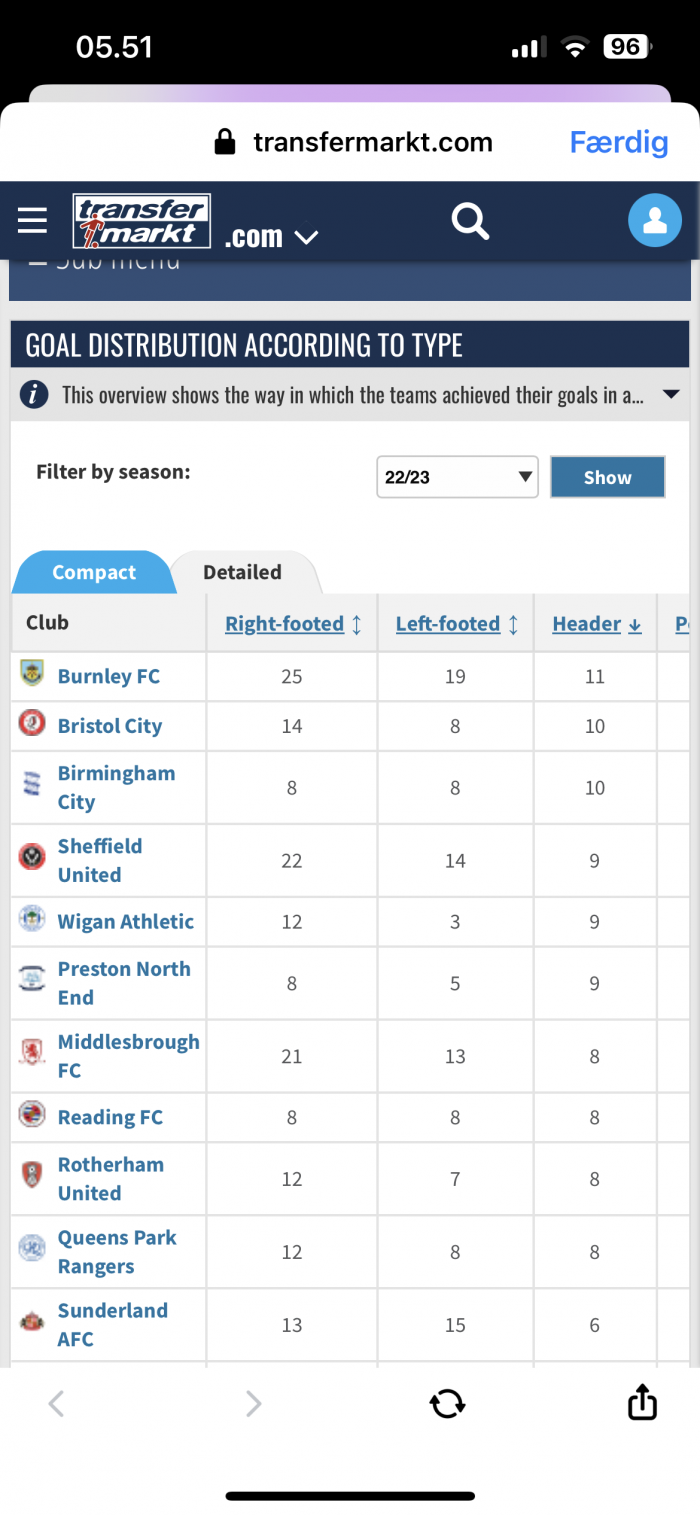
Task: Tap the info icon beside overview text
Action: coord(34,395)
